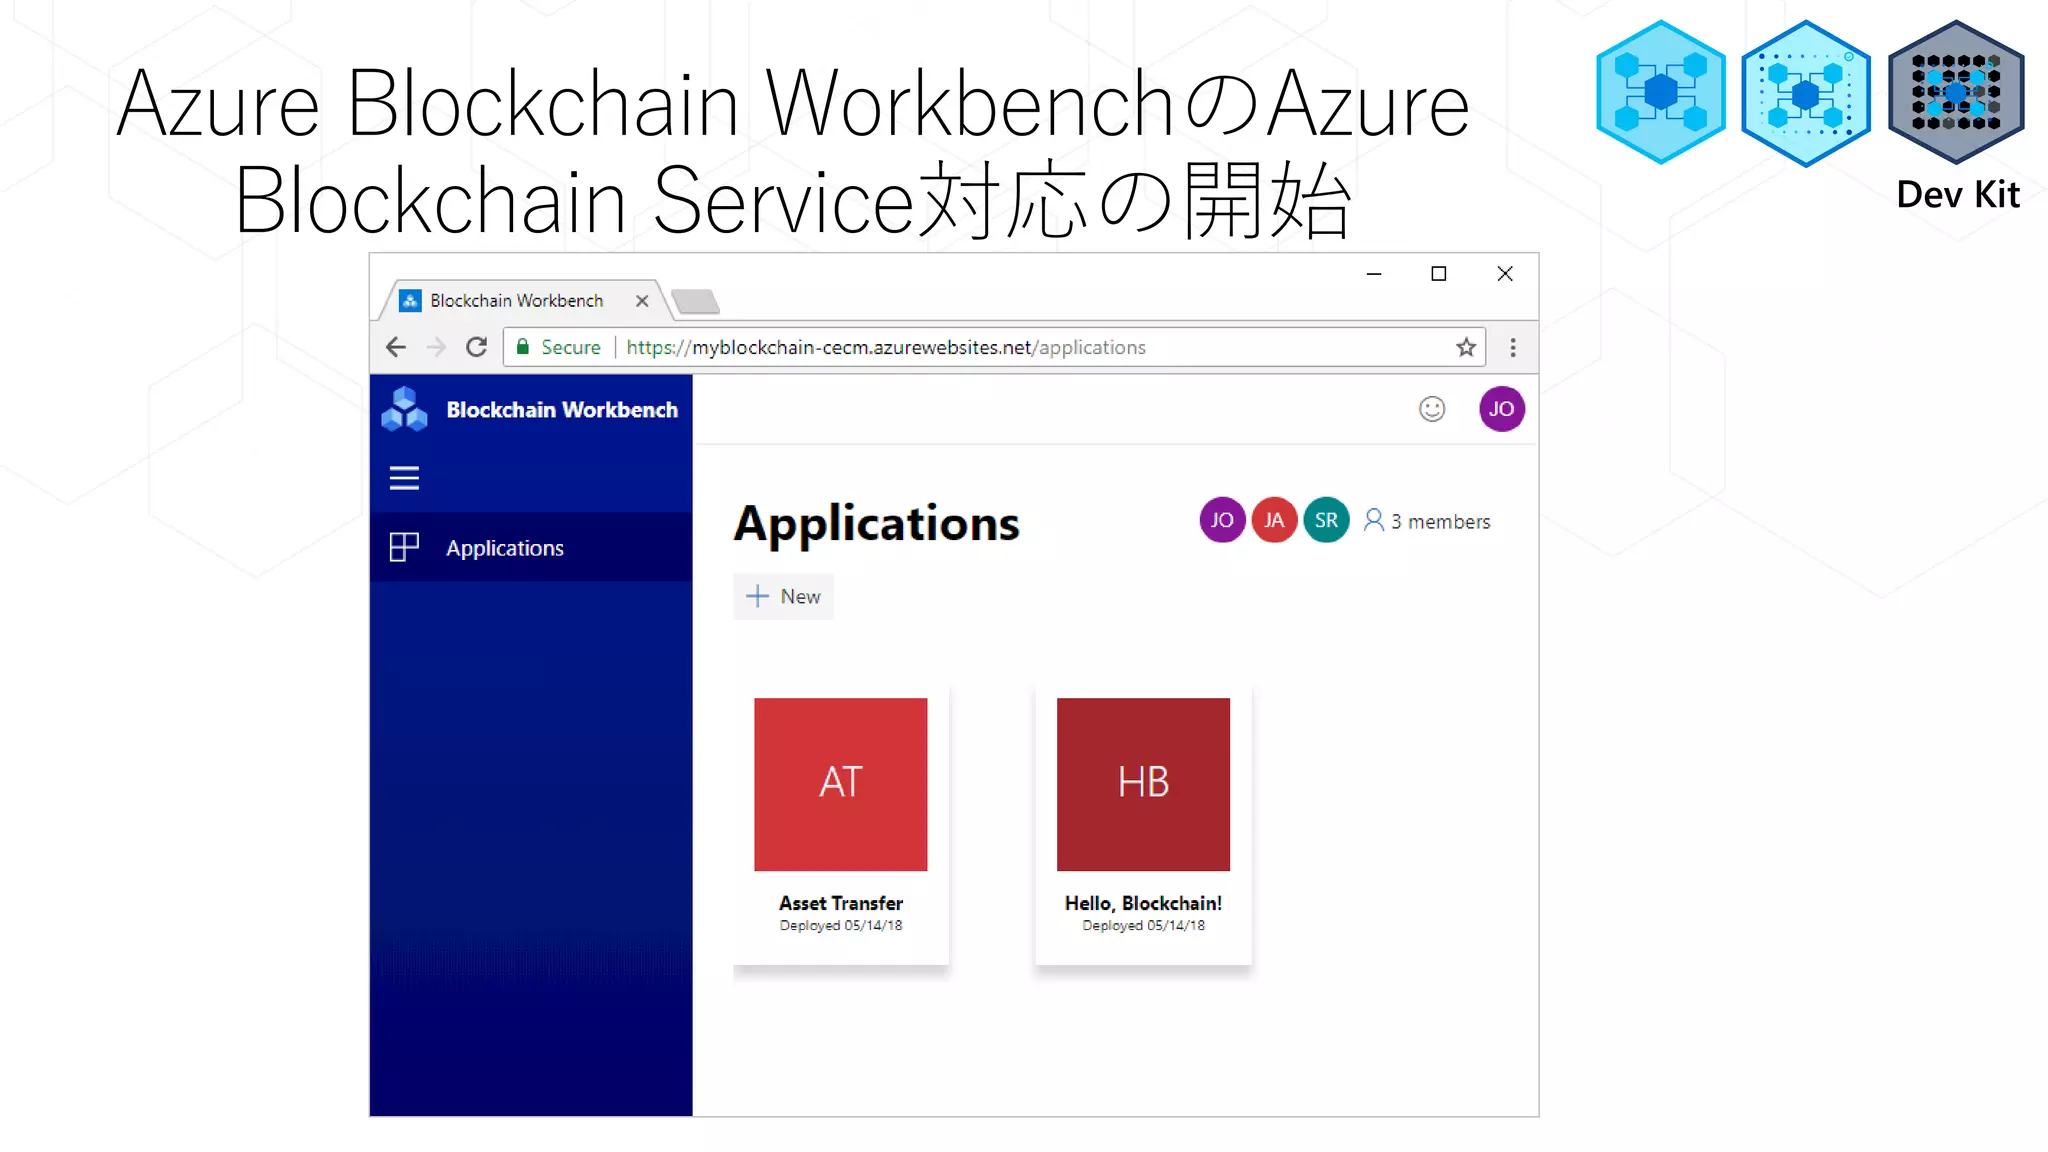The height and width of the screenshot is (1152, 2048).
Task: Click the JO member avatar
Action: [1222, 520]
